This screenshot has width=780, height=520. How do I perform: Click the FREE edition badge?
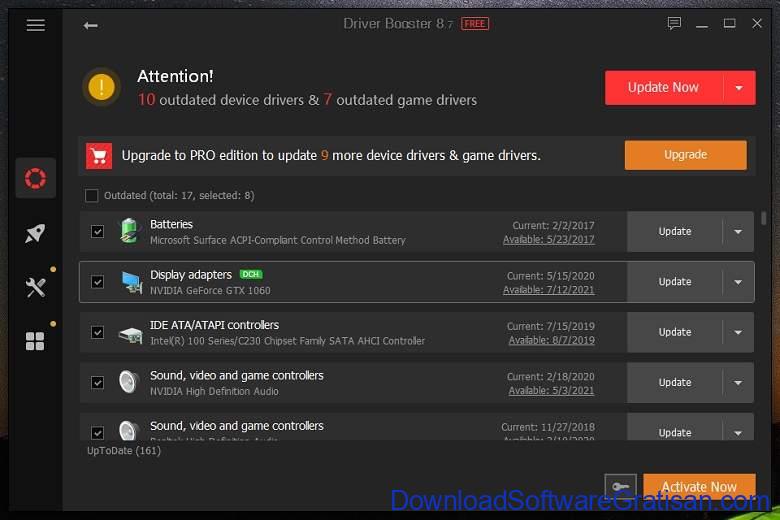[x=475, y=24]
